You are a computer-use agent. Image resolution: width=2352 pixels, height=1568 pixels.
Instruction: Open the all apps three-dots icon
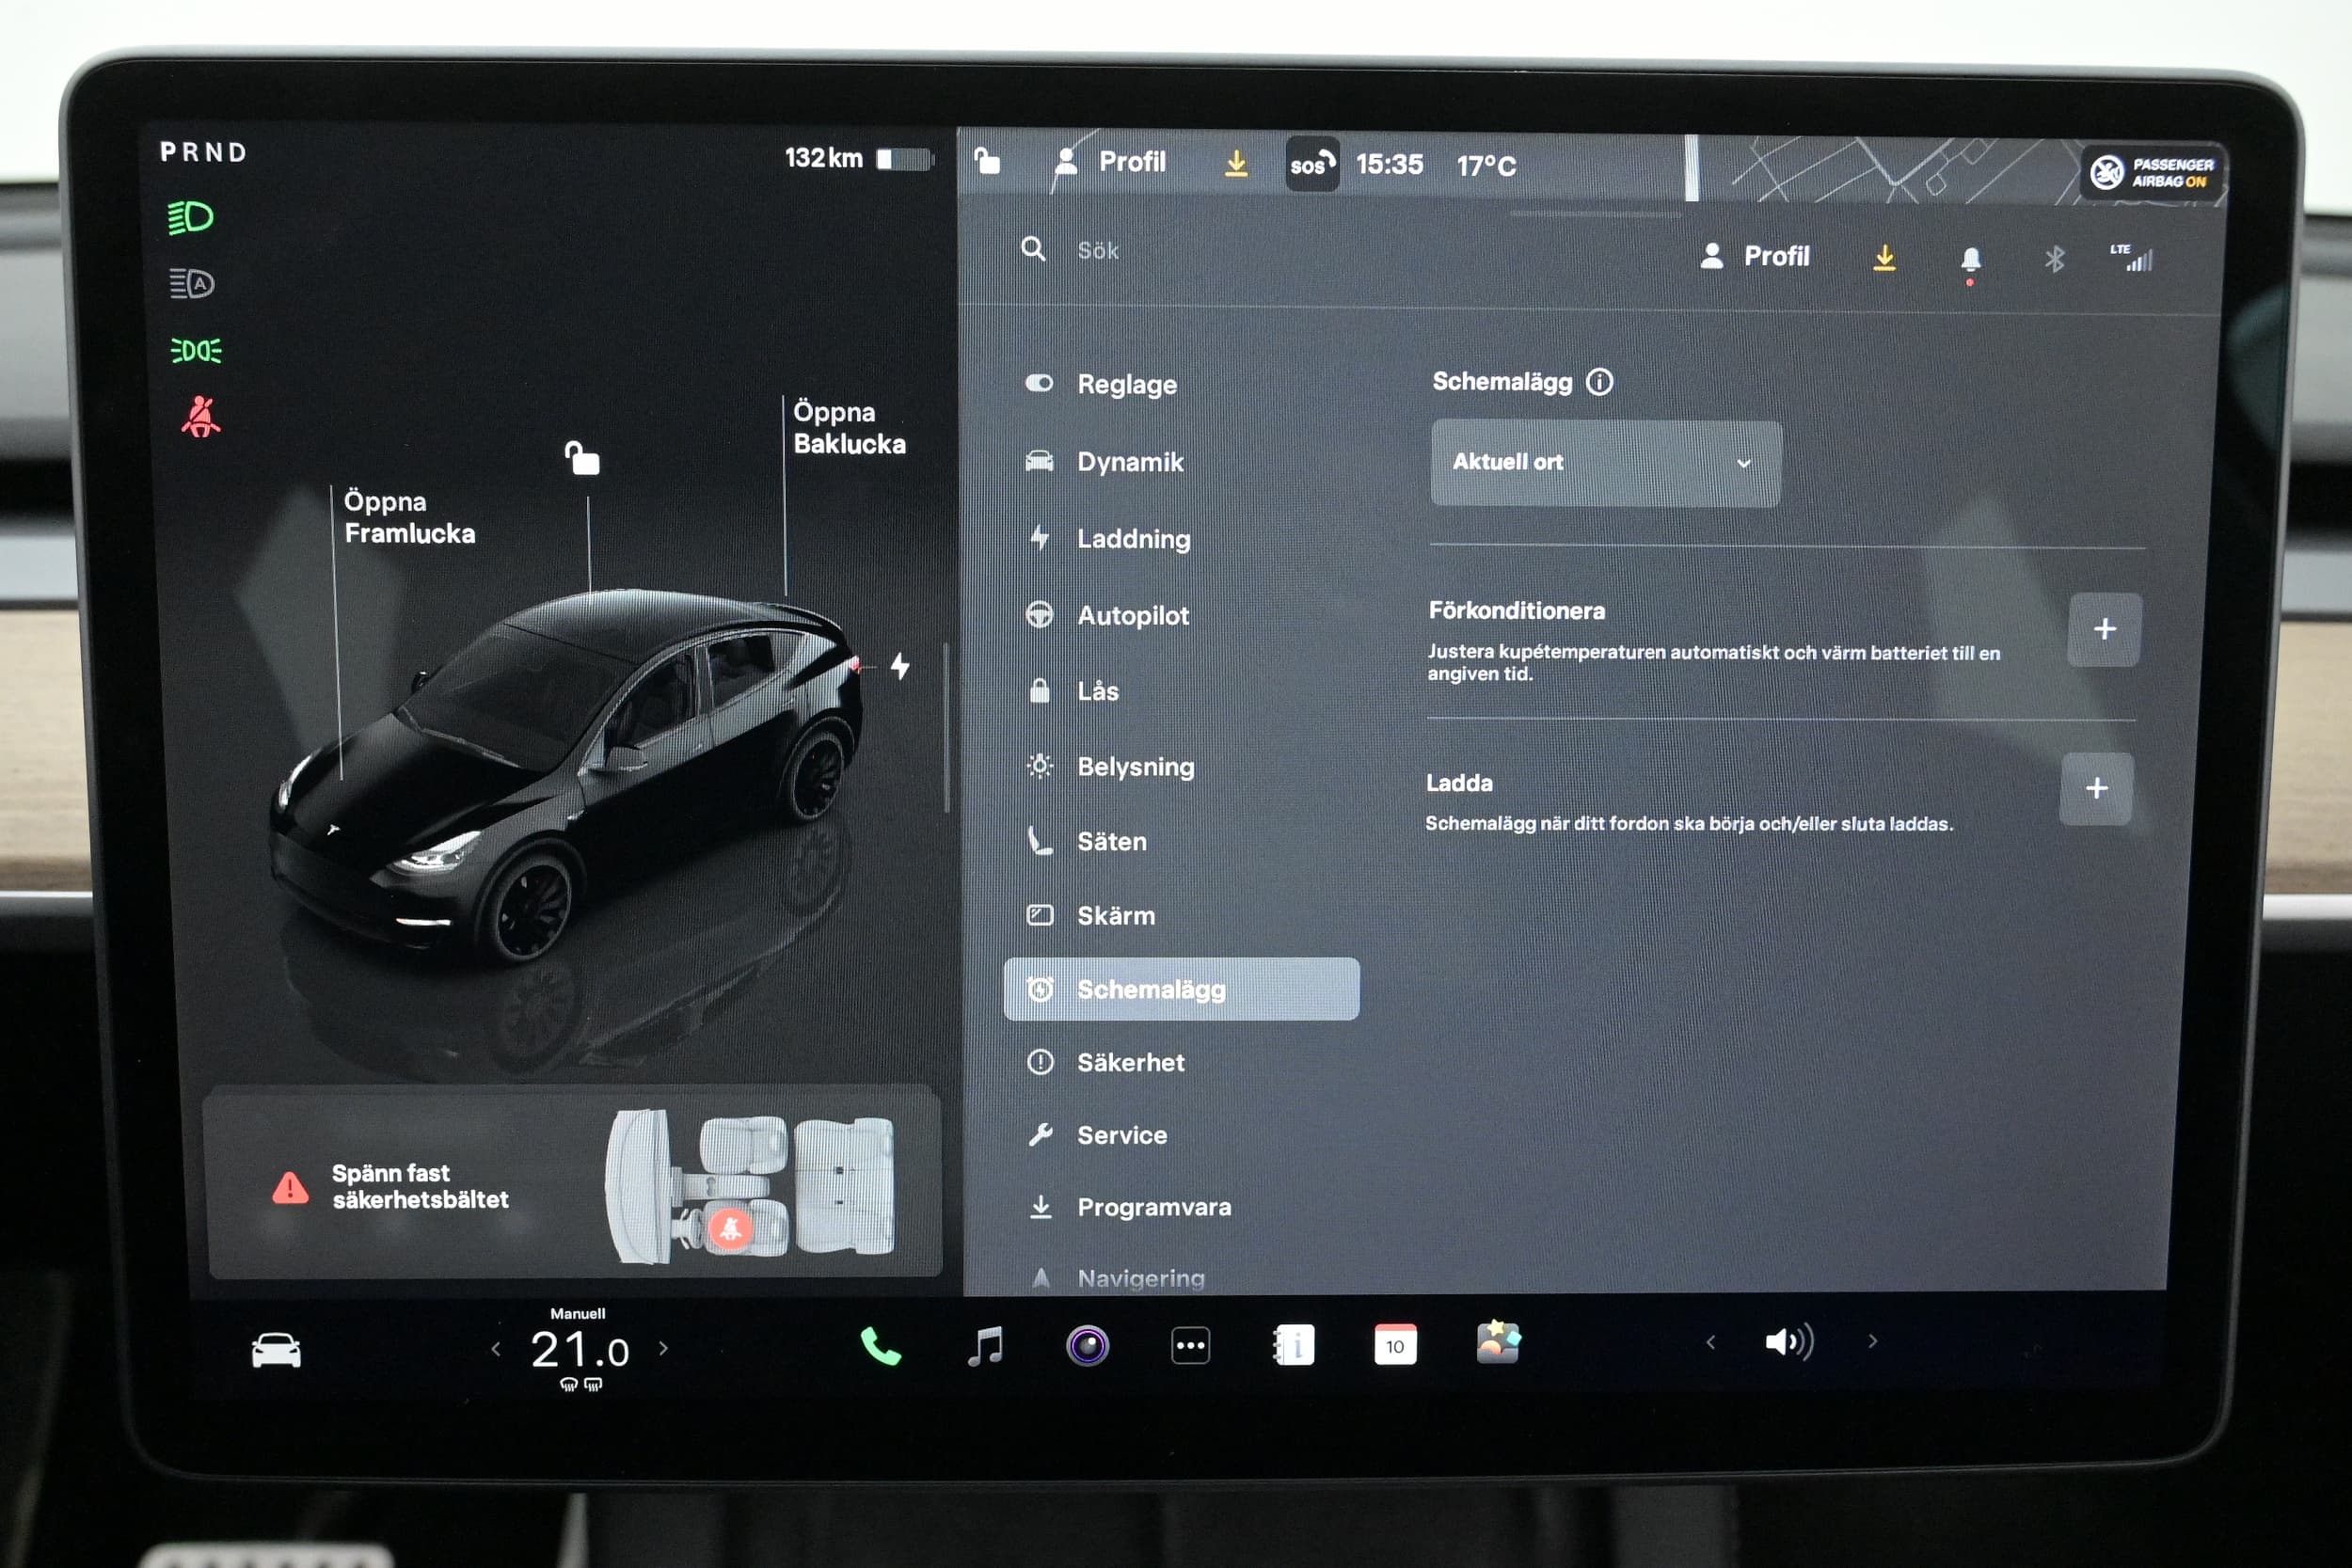(1190, 1346)
